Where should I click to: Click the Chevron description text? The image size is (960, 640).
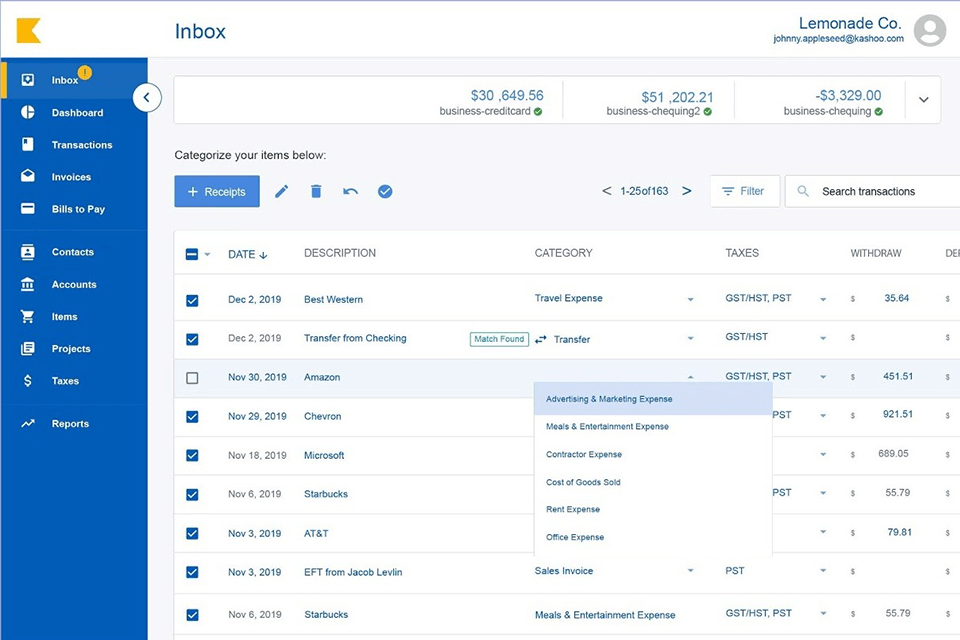point(323,416)
